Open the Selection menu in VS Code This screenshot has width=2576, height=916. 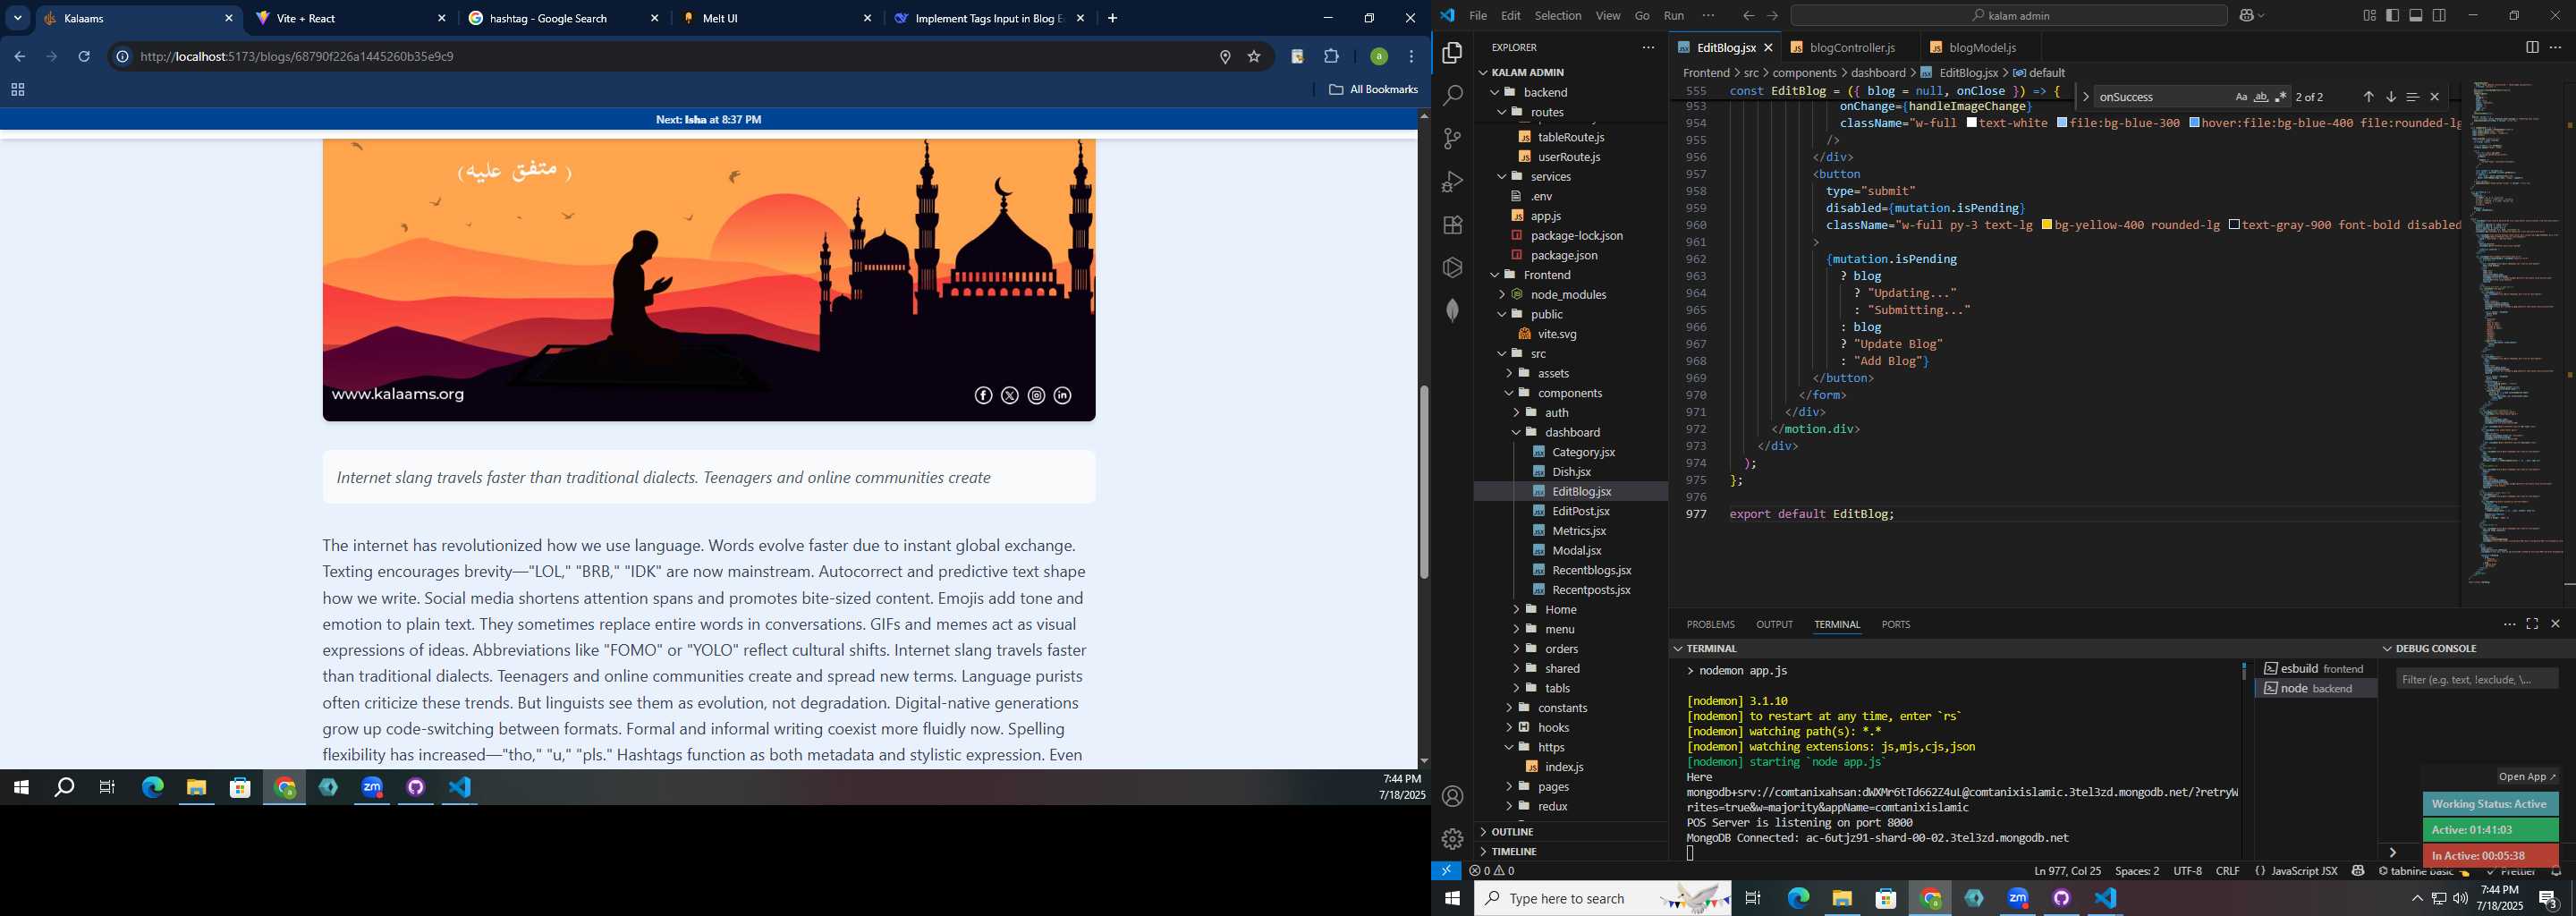[x=1558, y=15]
